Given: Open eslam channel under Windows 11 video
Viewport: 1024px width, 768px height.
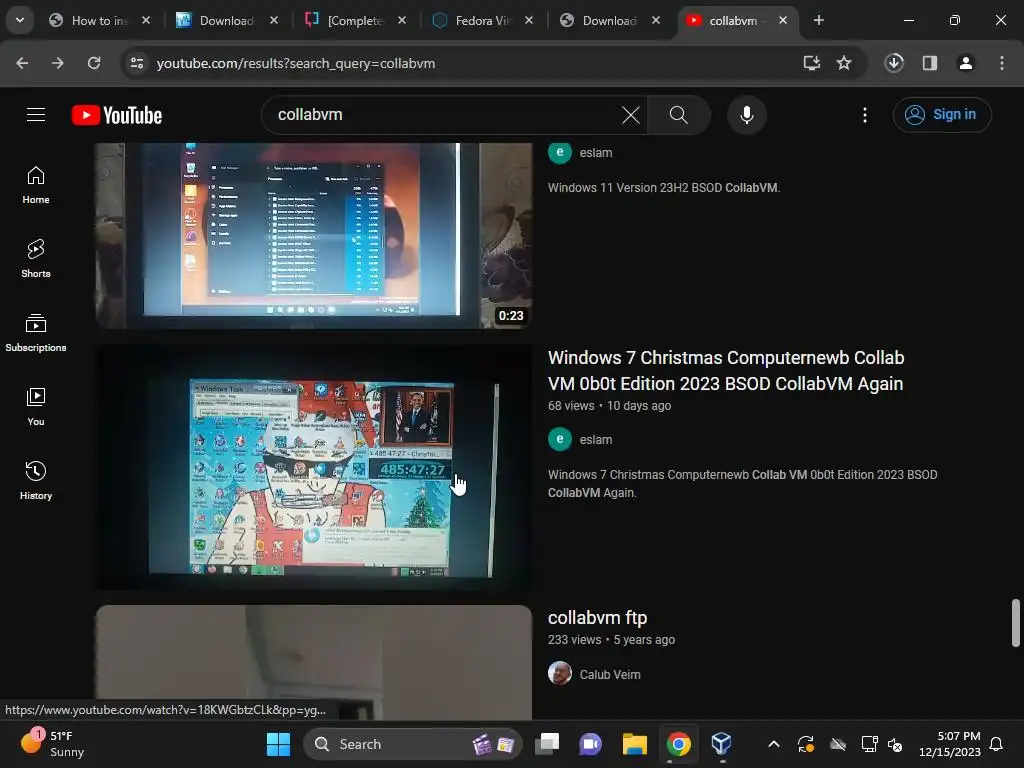Looking at the screenshot, I should click(596, 153).
